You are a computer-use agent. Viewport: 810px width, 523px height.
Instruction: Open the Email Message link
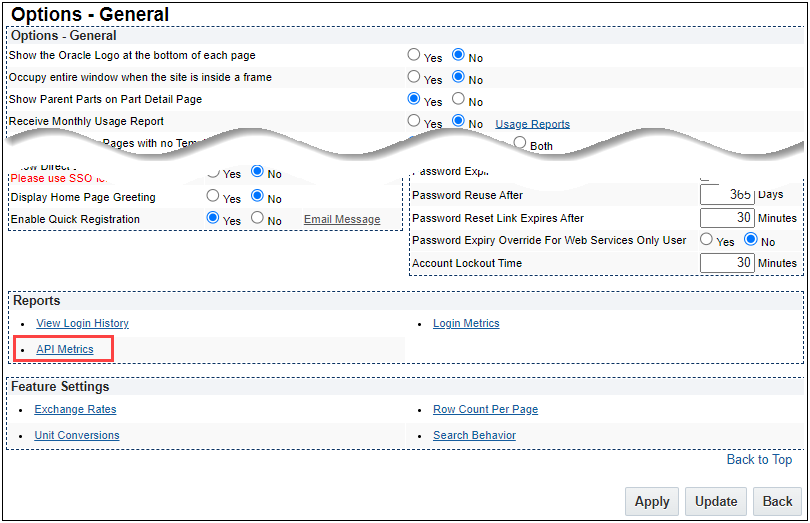342,219
